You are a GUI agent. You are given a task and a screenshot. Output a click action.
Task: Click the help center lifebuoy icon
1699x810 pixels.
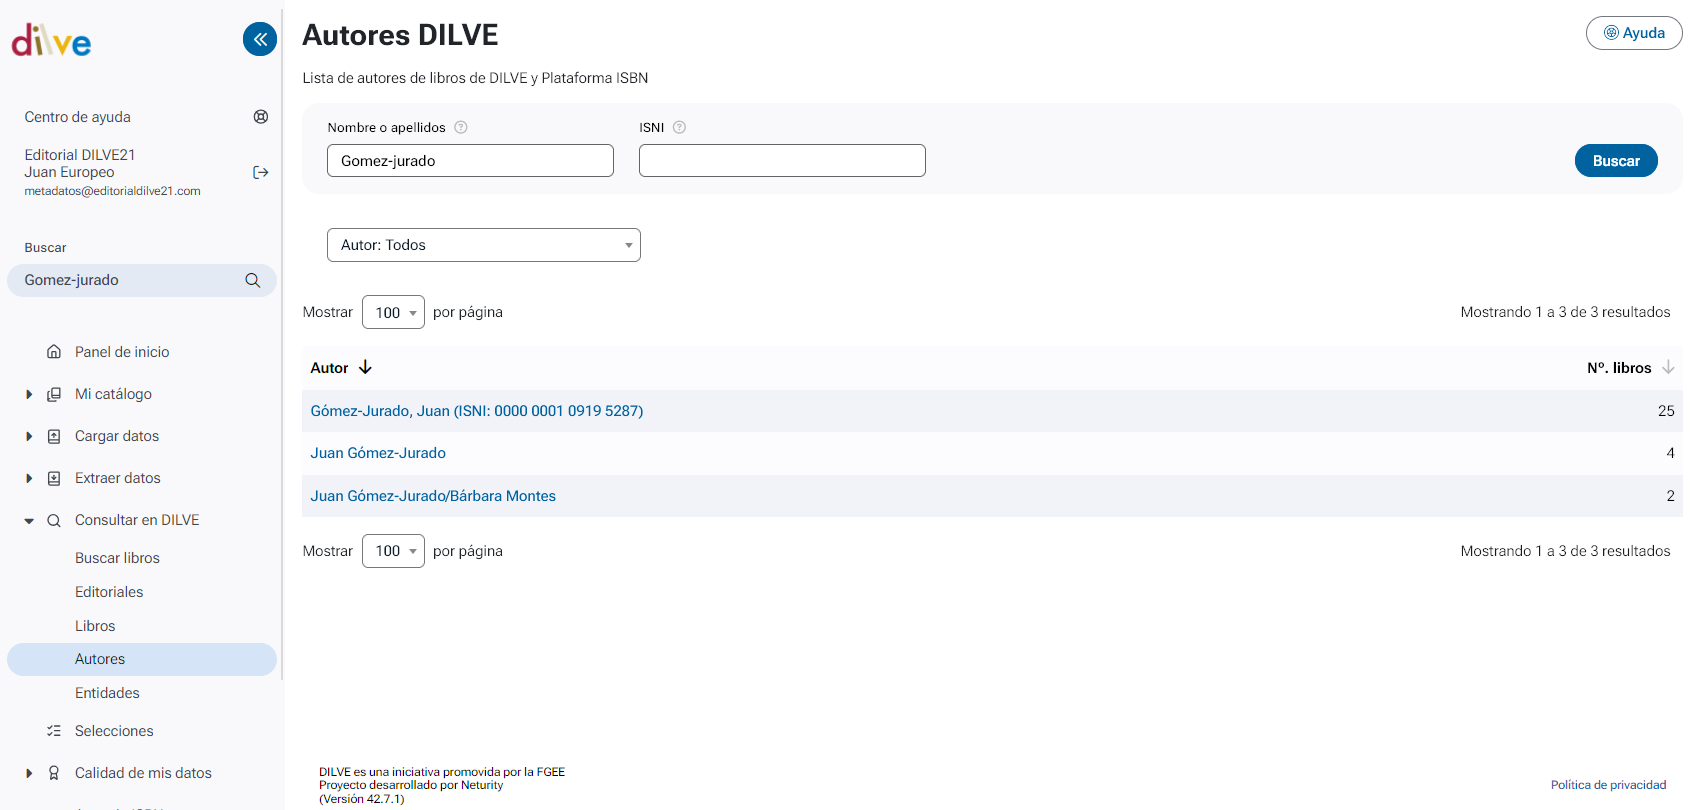click(261, 117)
